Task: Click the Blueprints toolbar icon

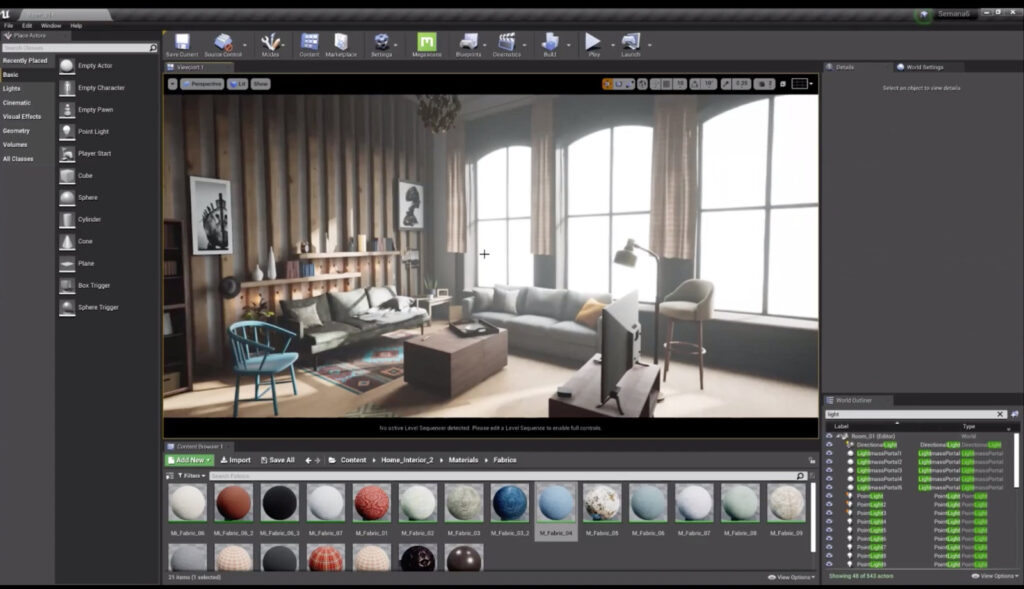Action: click(468, 42)
